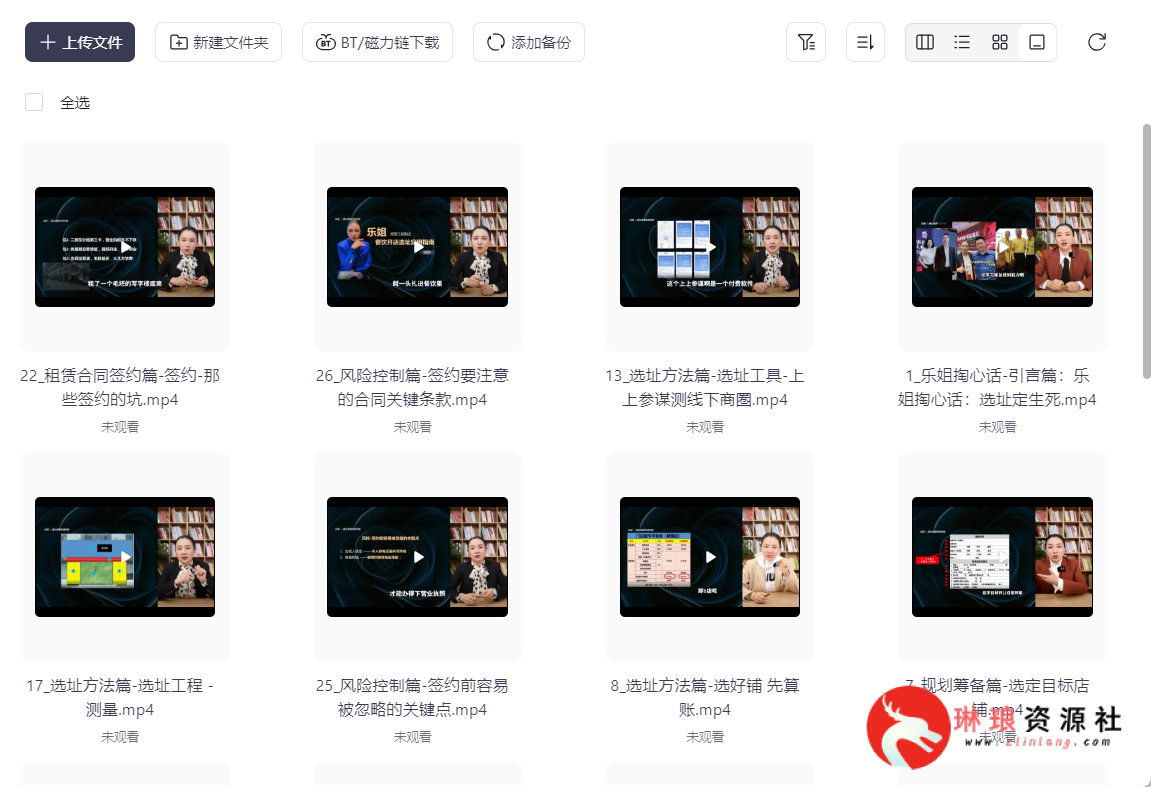1151x787 pixels.
Task: Click 未观看 status under 8_选址方法篇
Action: click(x=705, y=737)
